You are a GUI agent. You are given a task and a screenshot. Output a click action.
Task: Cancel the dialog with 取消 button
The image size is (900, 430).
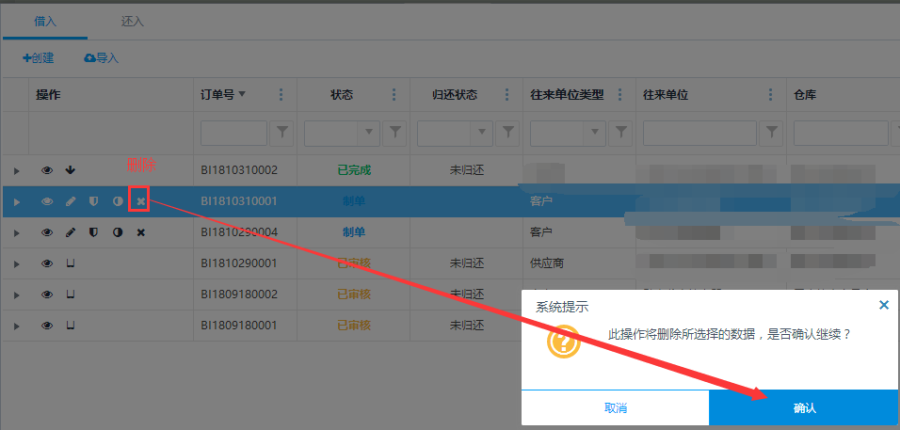(615, 408)
